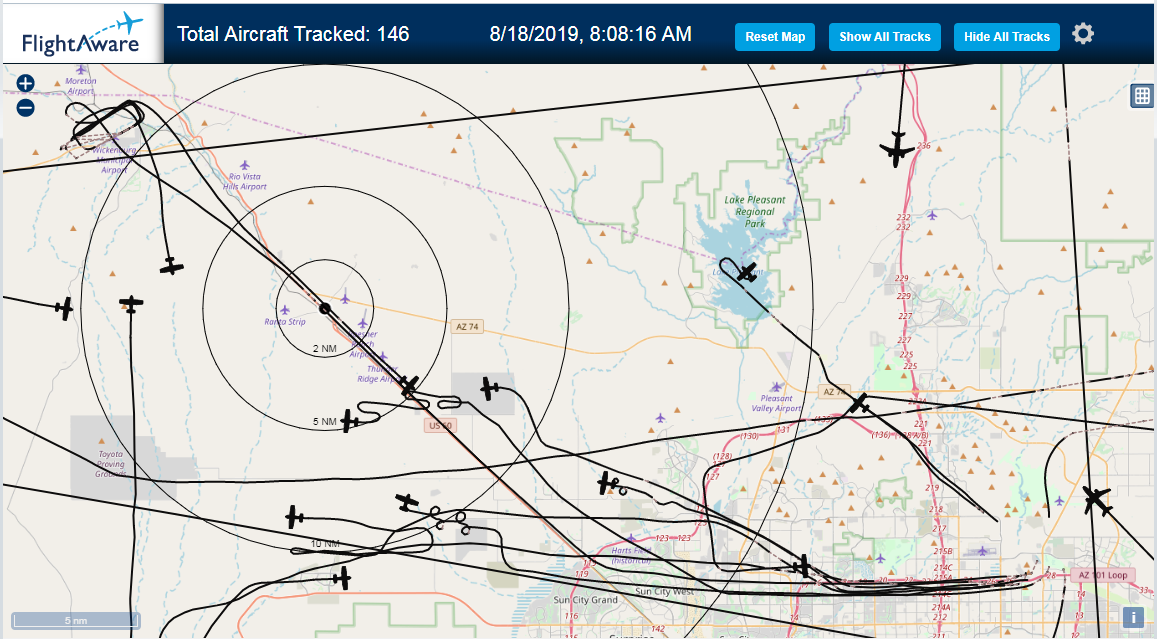The height and width of the screenshot is (639, 1157).
Task: Open the map info attribution icon
Action: coord(1133,618)
